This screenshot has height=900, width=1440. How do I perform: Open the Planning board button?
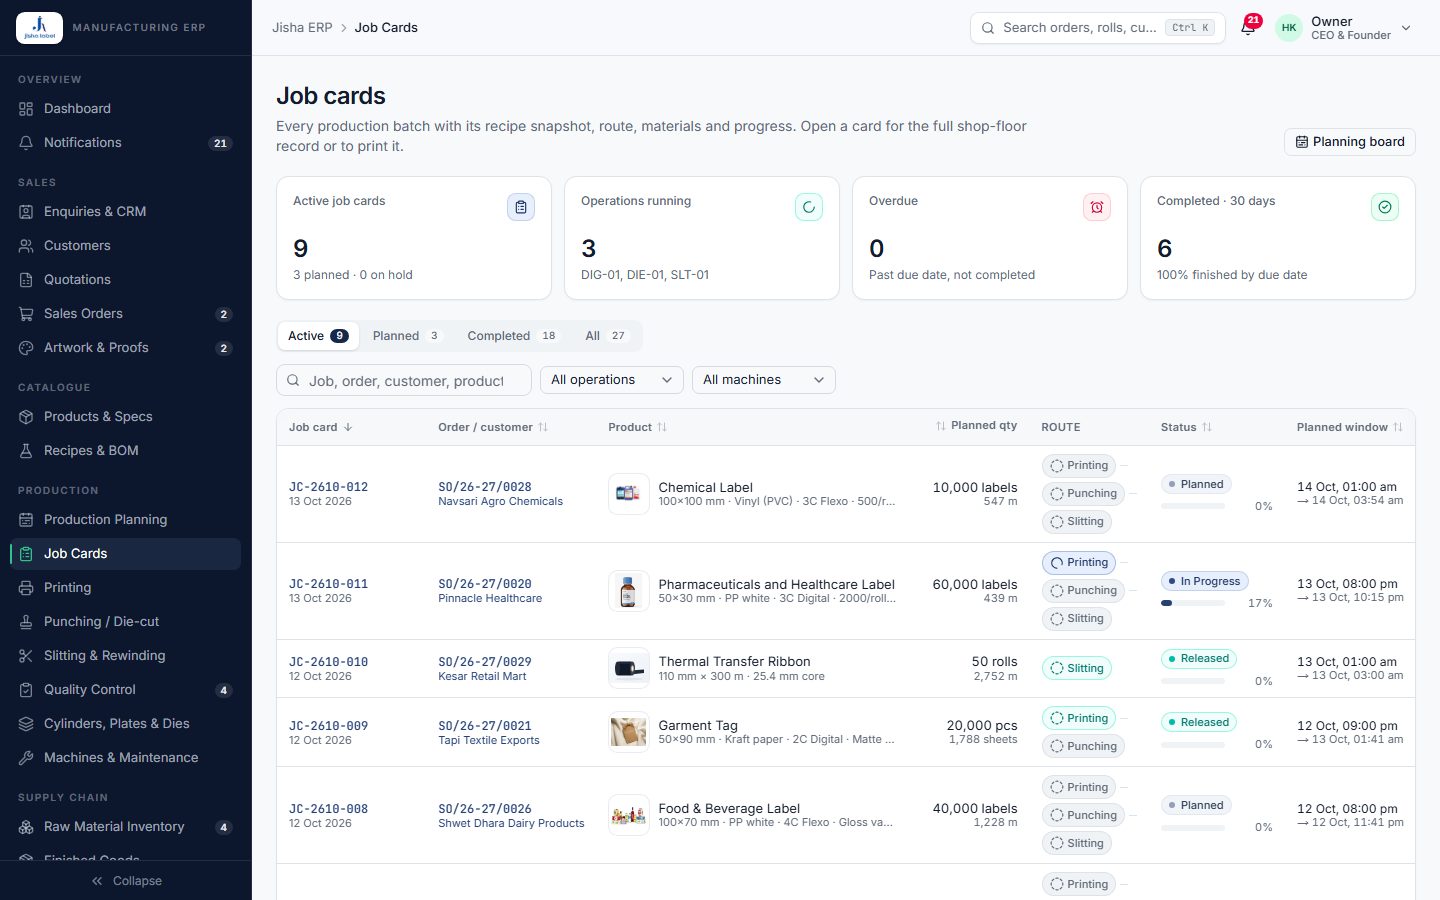tap(1350, 142)
